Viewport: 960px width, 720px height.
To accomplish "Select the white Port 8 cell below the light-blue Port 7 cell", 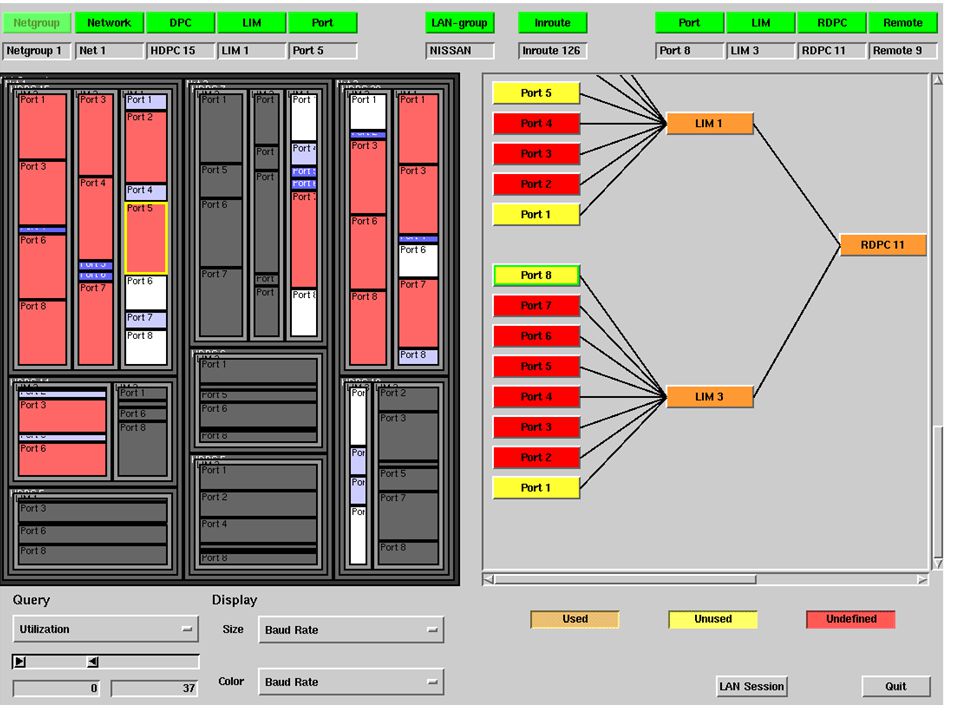I will (146, 347).
